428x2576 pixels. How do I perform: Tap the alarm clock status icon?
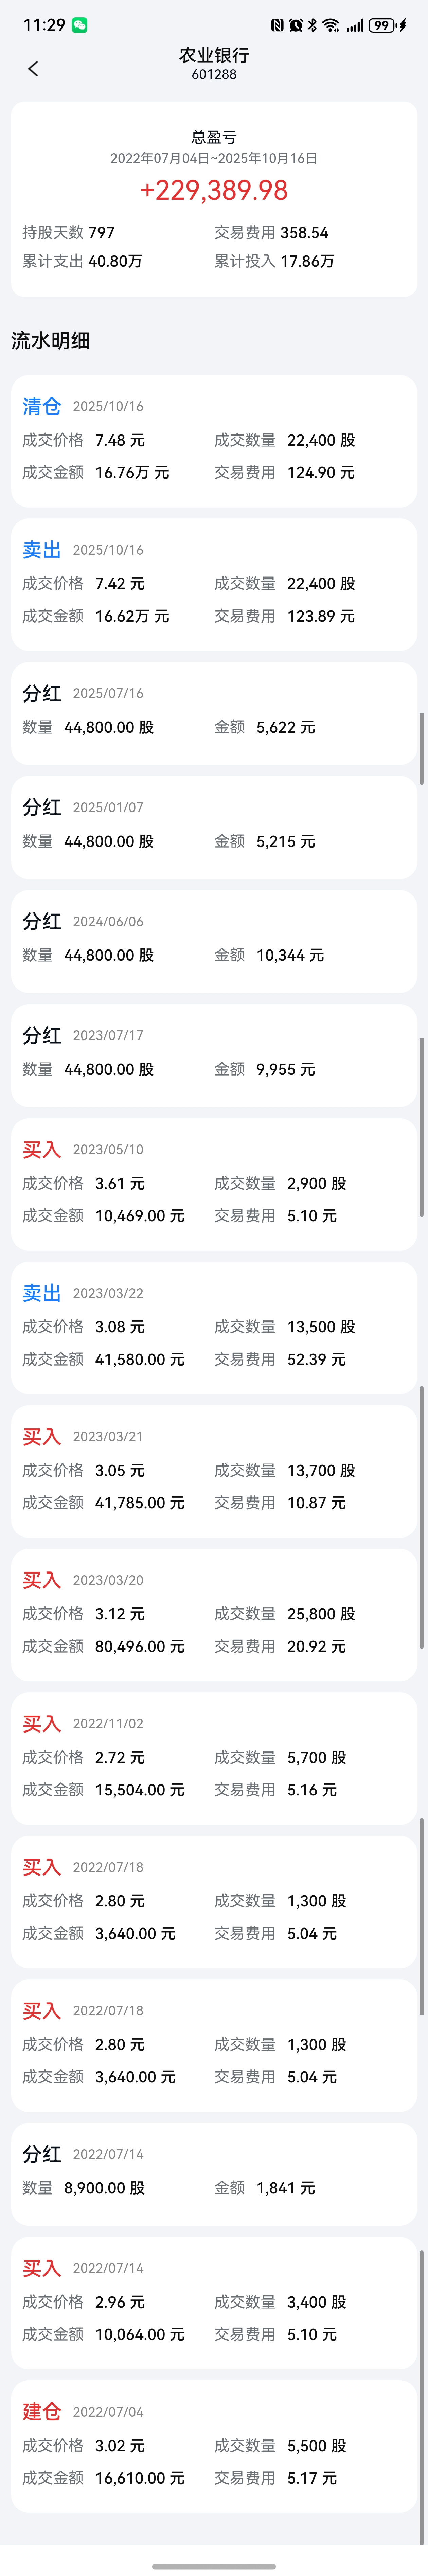point(296,25)
